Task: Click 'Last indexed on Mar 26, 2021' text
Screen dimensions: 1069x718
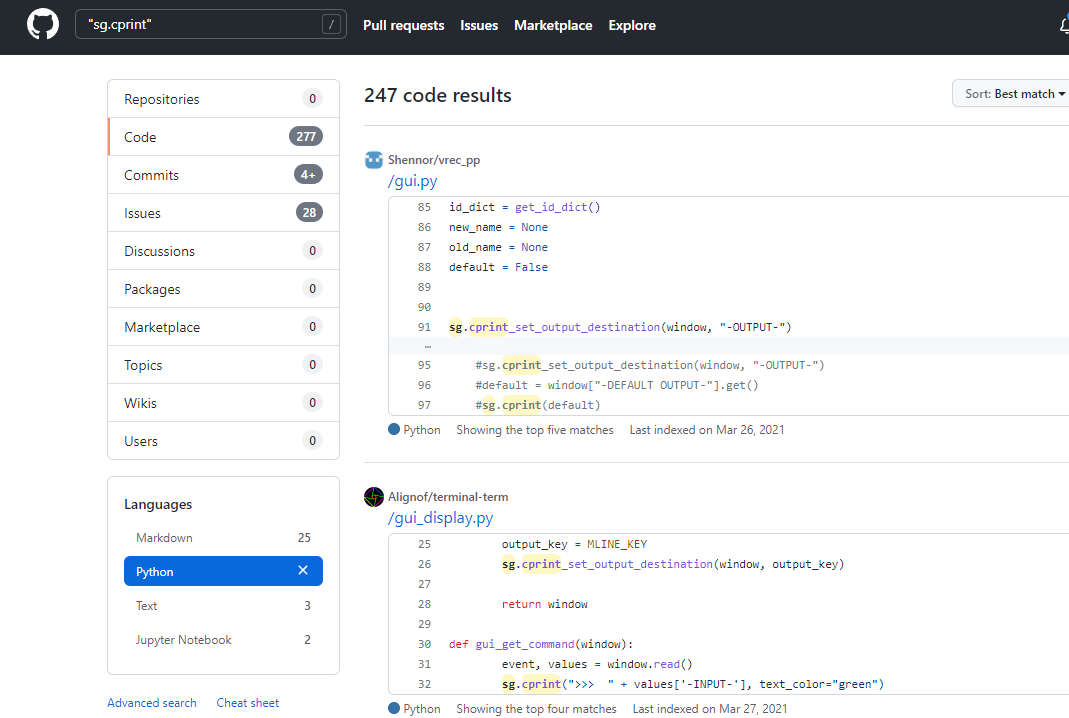Action: click(707, 430)
